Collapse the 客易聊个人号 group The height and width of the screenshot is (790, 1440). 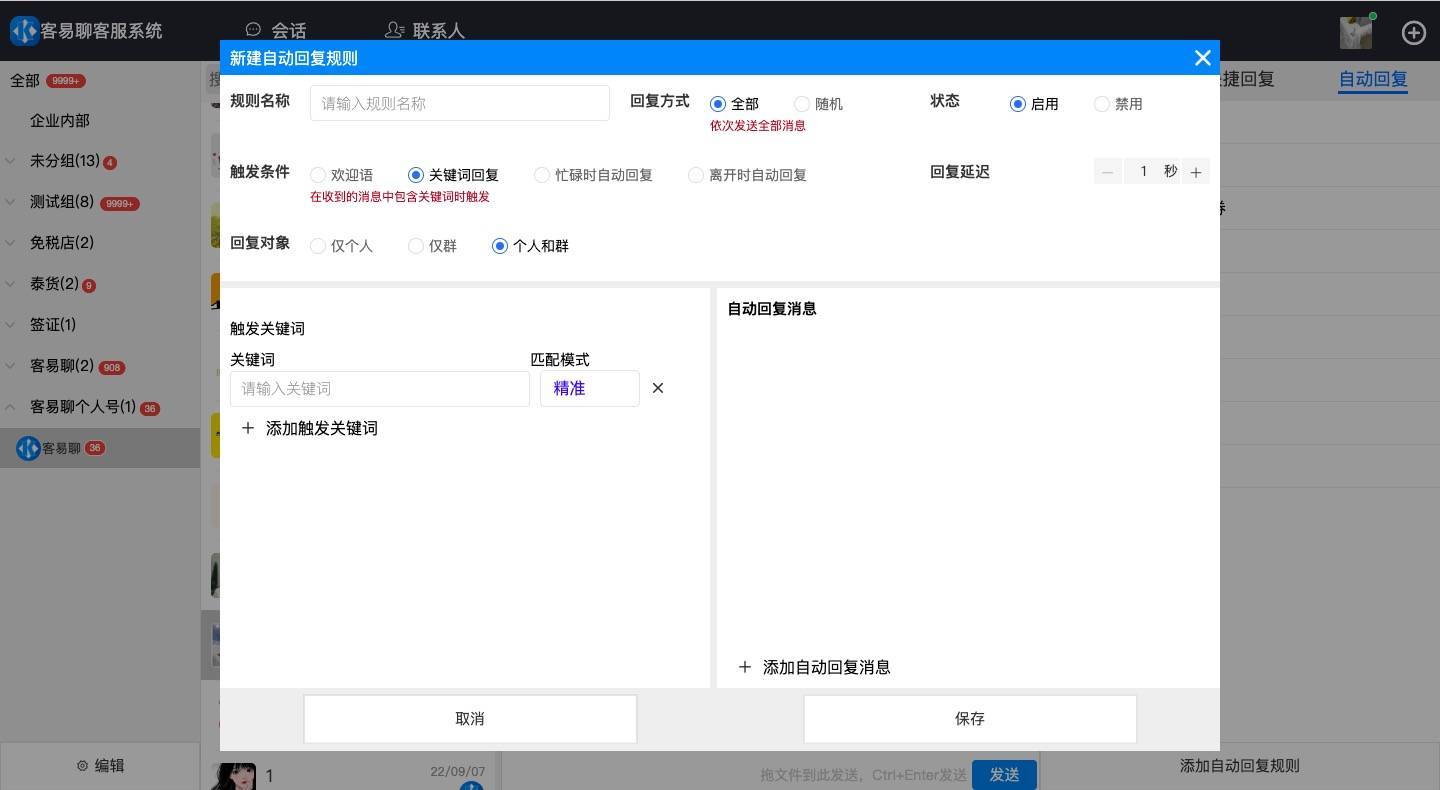[x=10, y=407]
